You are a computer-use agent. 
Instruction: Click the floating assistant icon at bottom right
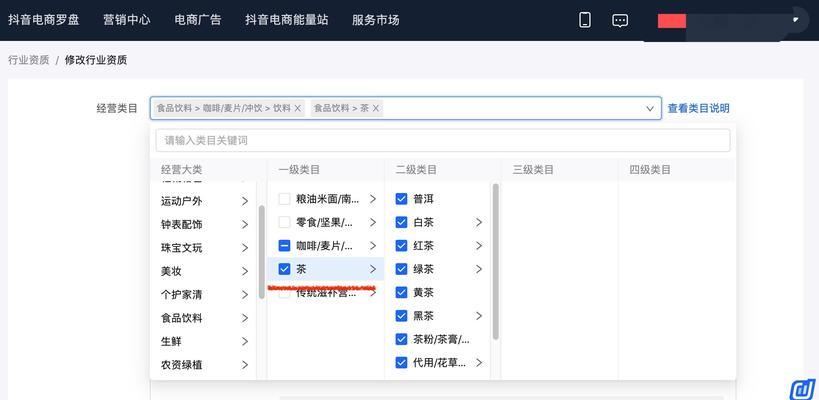point(802,389)
